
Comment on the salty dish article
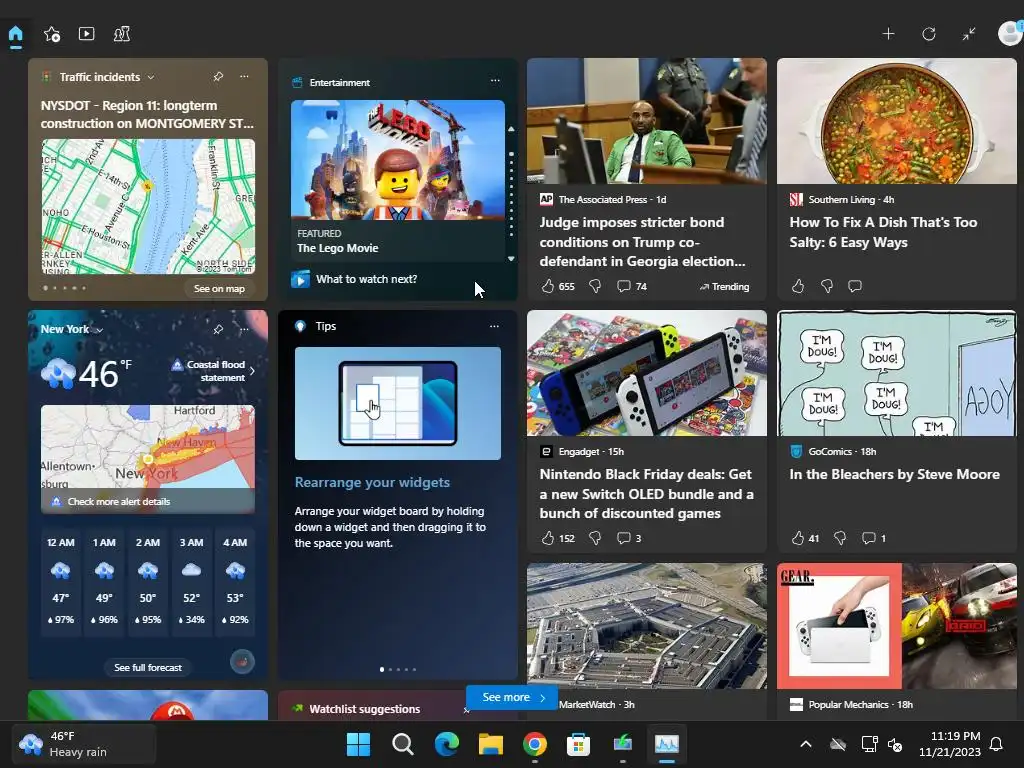pos(855,286)
